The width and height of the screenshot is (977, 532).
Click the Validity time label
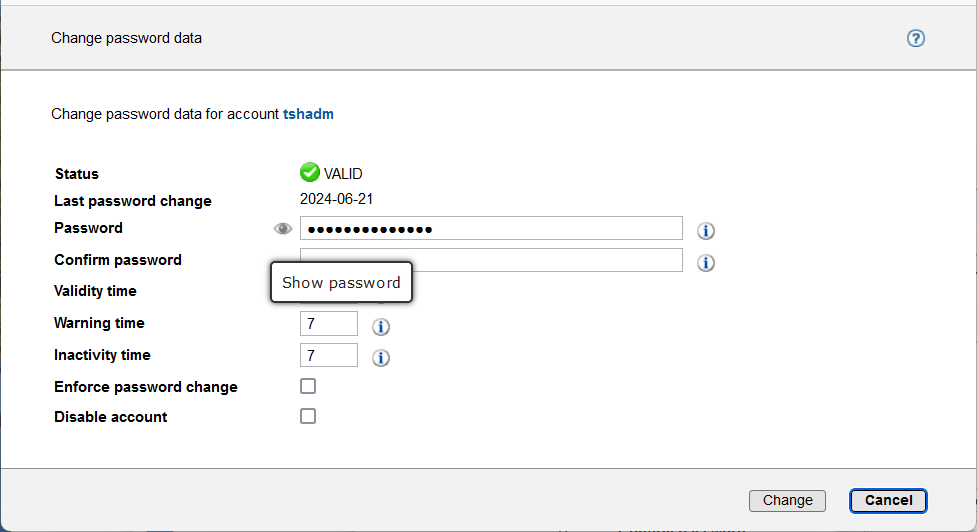click(x=95, y=291)
